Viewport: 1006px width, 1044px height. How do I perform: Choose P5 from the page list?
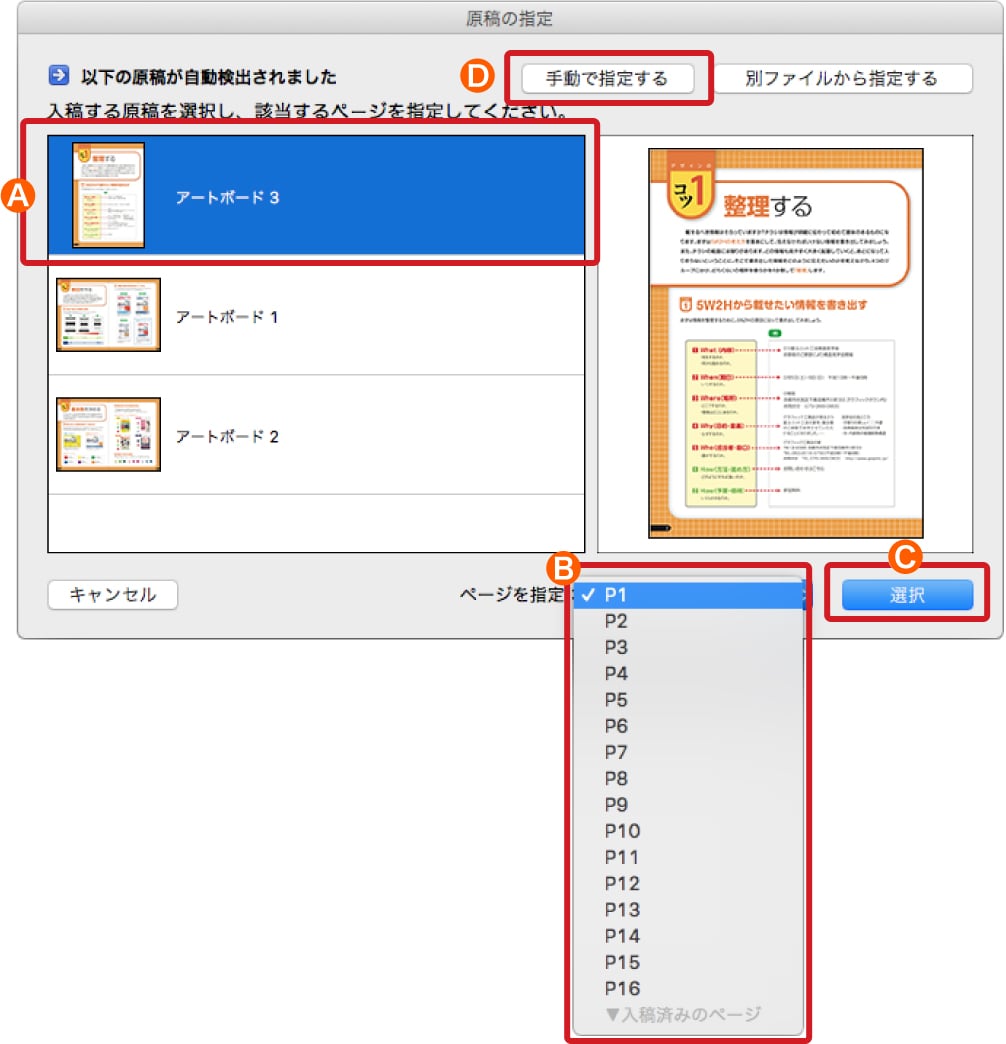616,699
